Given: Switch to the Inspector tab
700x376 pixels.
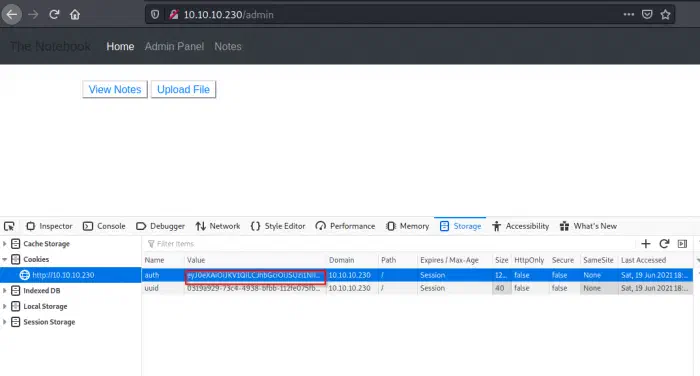Looking at the screenshot, I should click(x=49, y=226).
